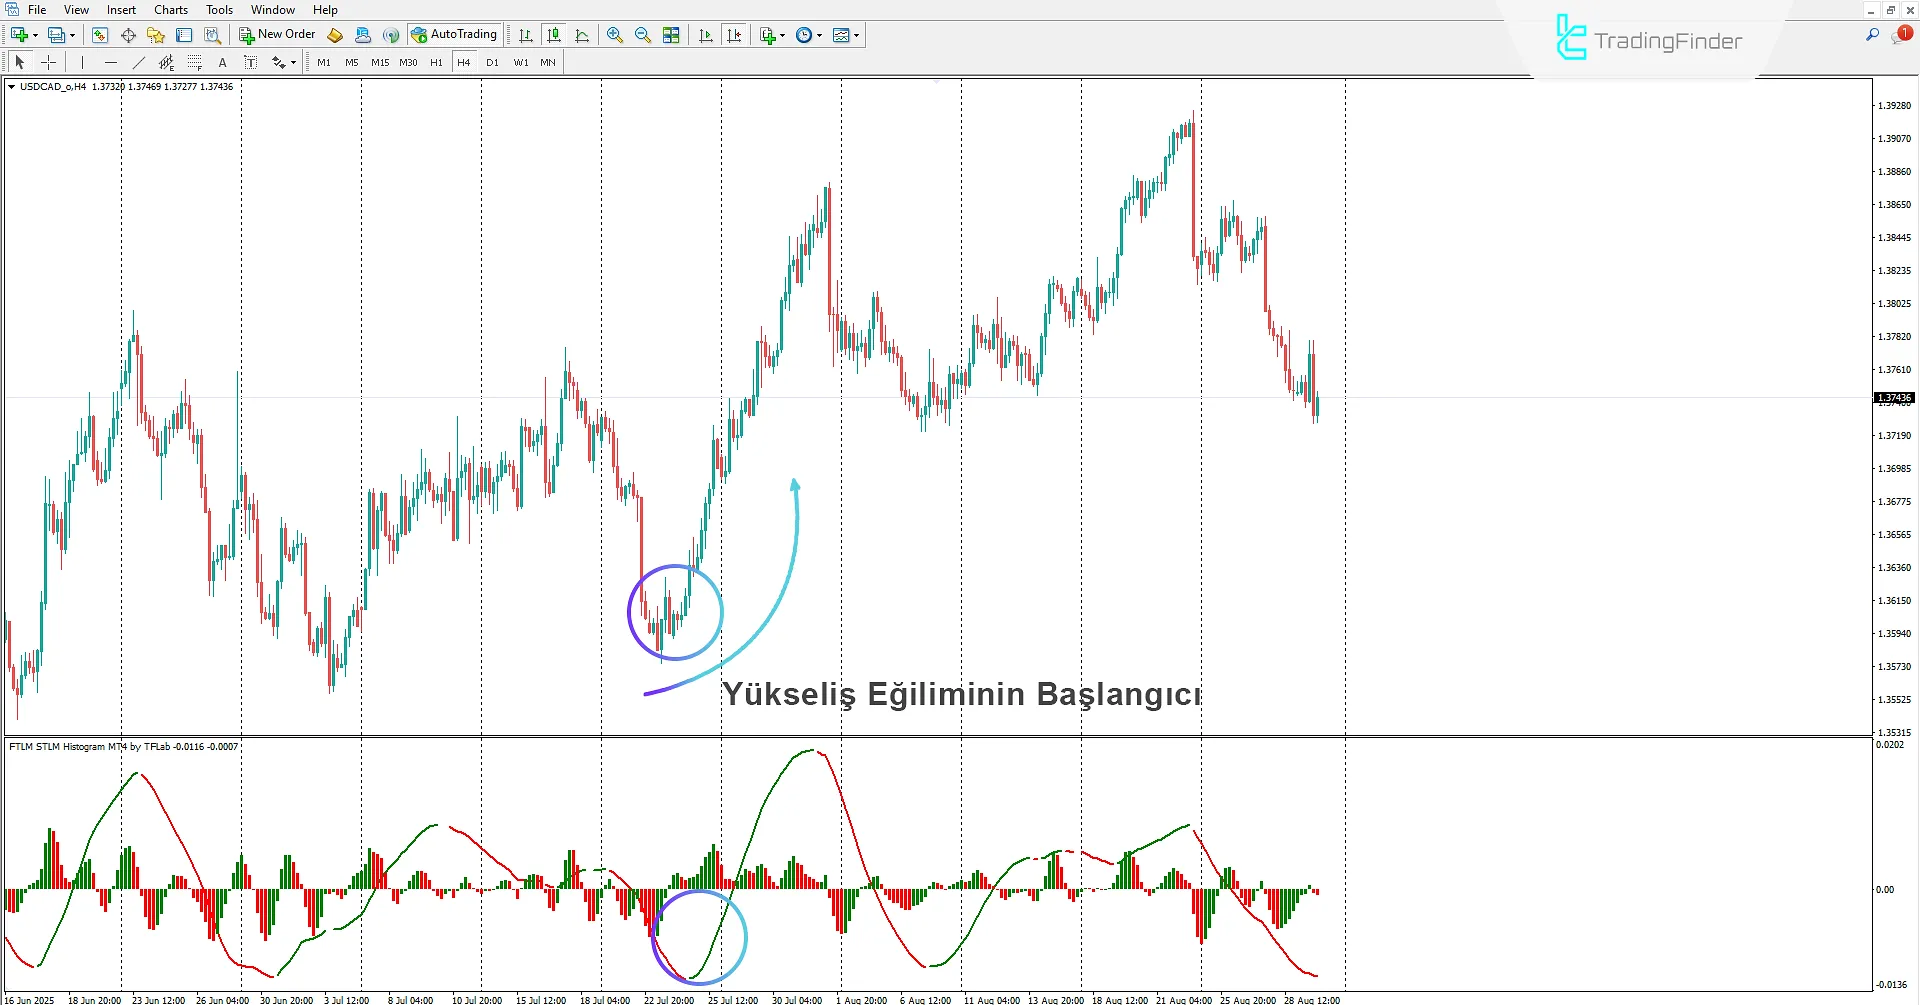The width and height of the screenshot is (1920, 1005).
Task: Insert a text label with the A tool
Action: pos(222,61)
